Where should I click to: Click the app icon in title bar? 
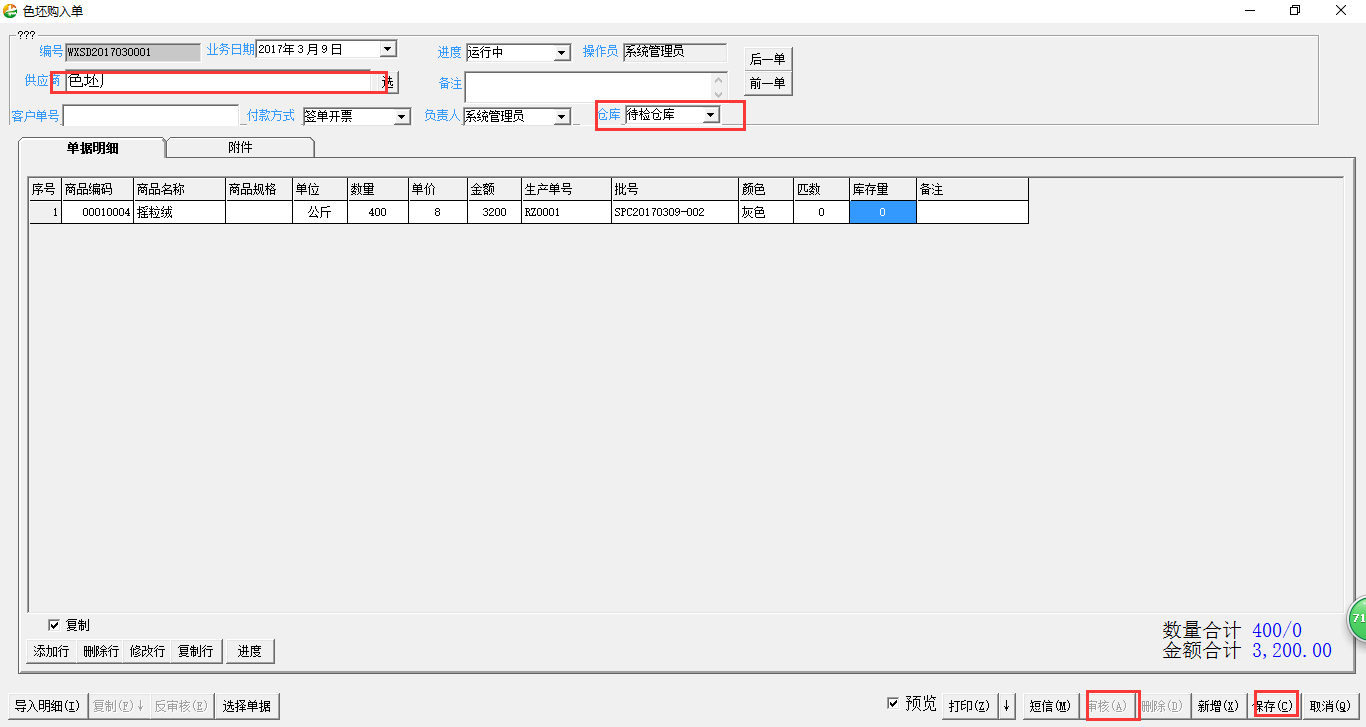click(11, 10)
